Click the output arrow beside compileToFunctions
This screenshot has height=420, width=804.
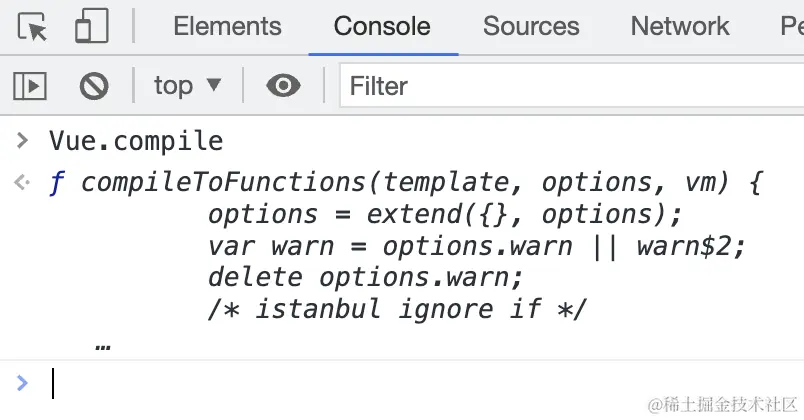click(x=22, y=183)
